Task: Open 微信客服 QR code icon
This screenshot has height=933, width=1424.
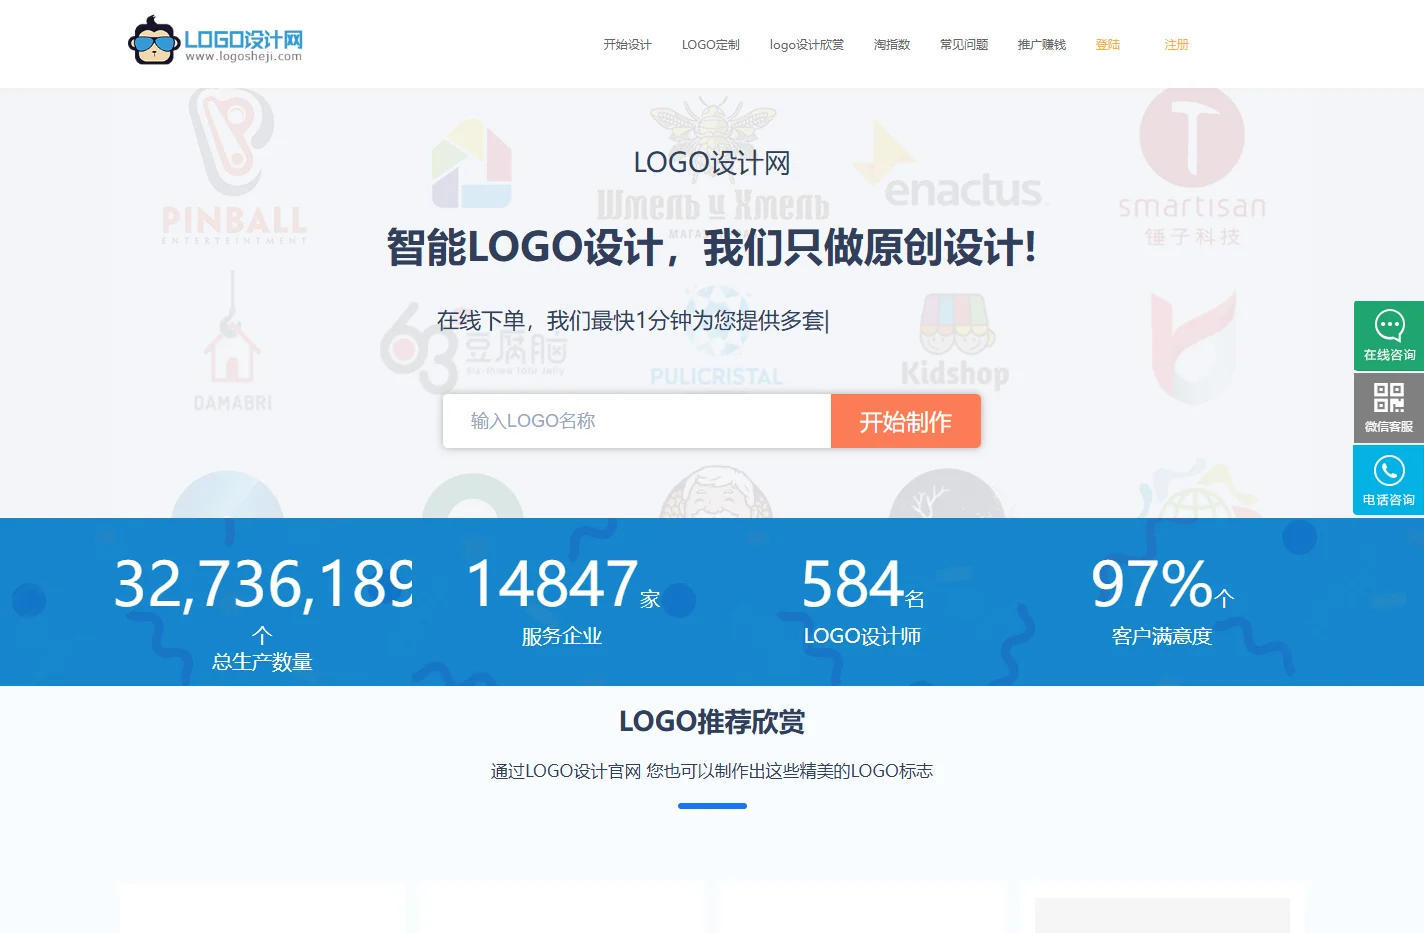Action: pos(1389,408)
